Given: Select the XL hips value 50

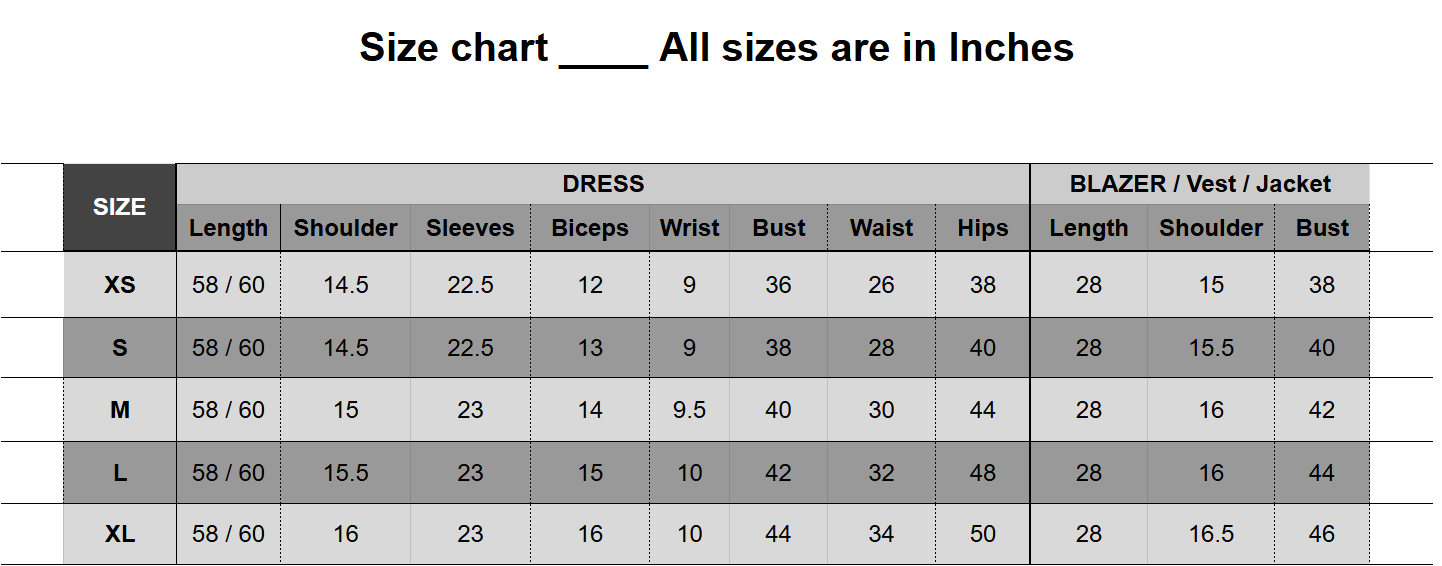Looking at the screenshot, I should (x=982, y=535).
